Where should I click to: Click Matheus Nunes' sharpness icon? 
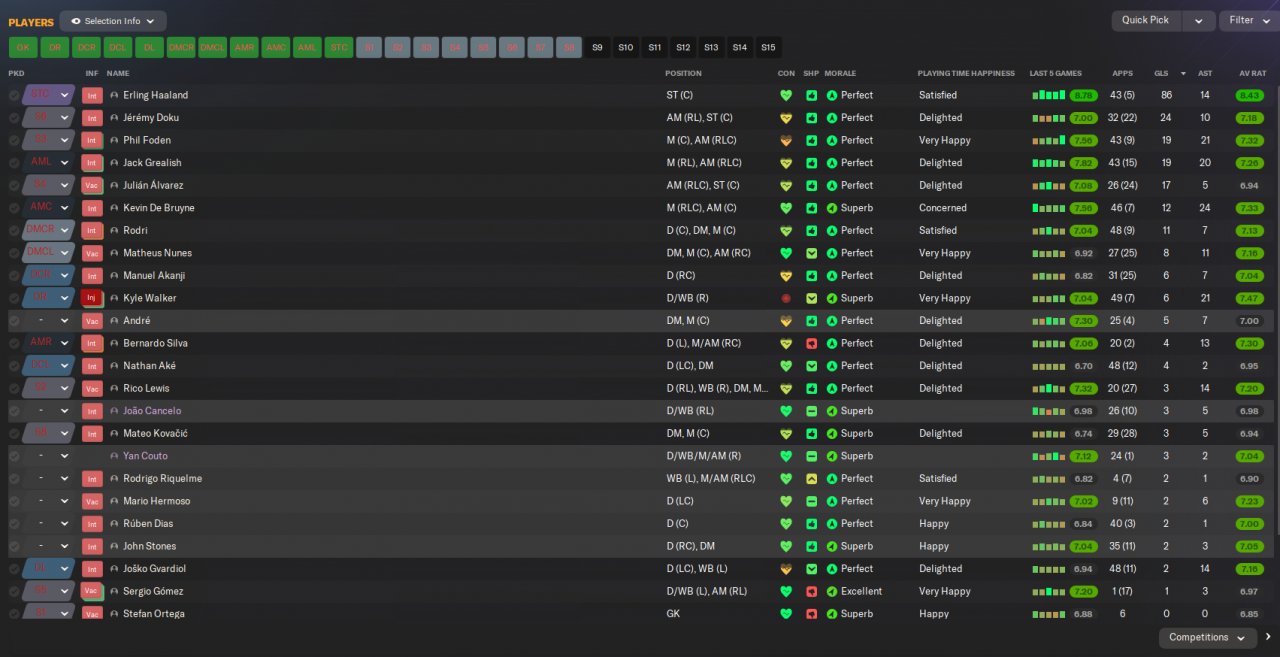(x=812, y=253)
